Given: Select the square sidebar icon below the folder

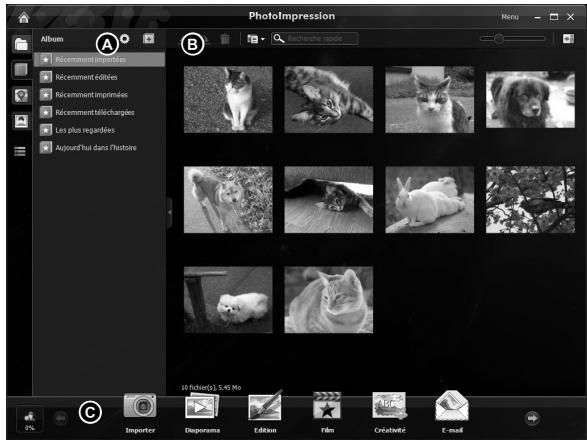Looking at the screenshot, I should [21, 70].
